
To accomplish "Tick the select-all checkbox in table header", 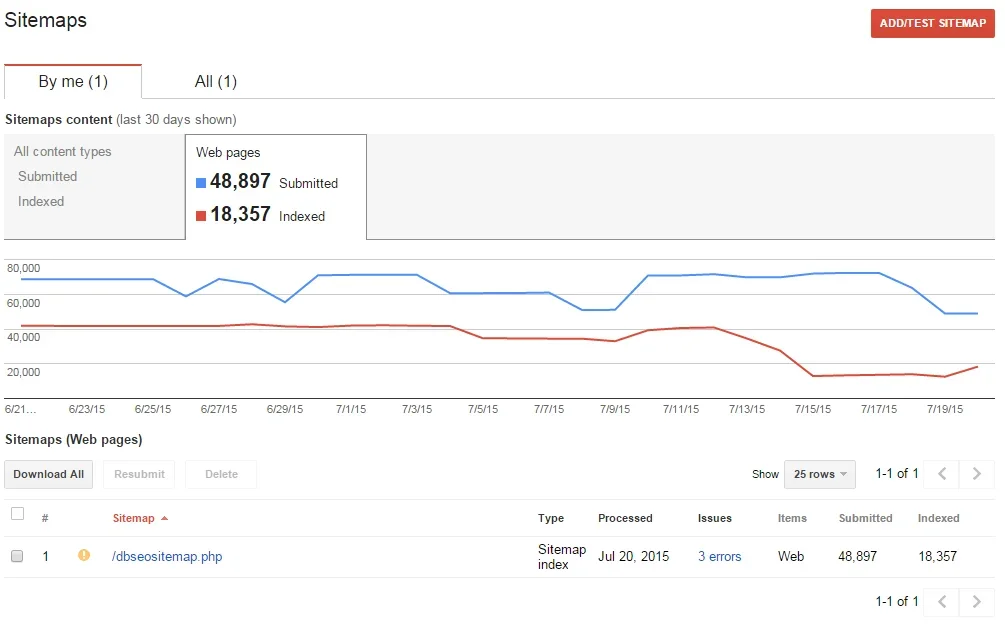I will coord(18,514).
